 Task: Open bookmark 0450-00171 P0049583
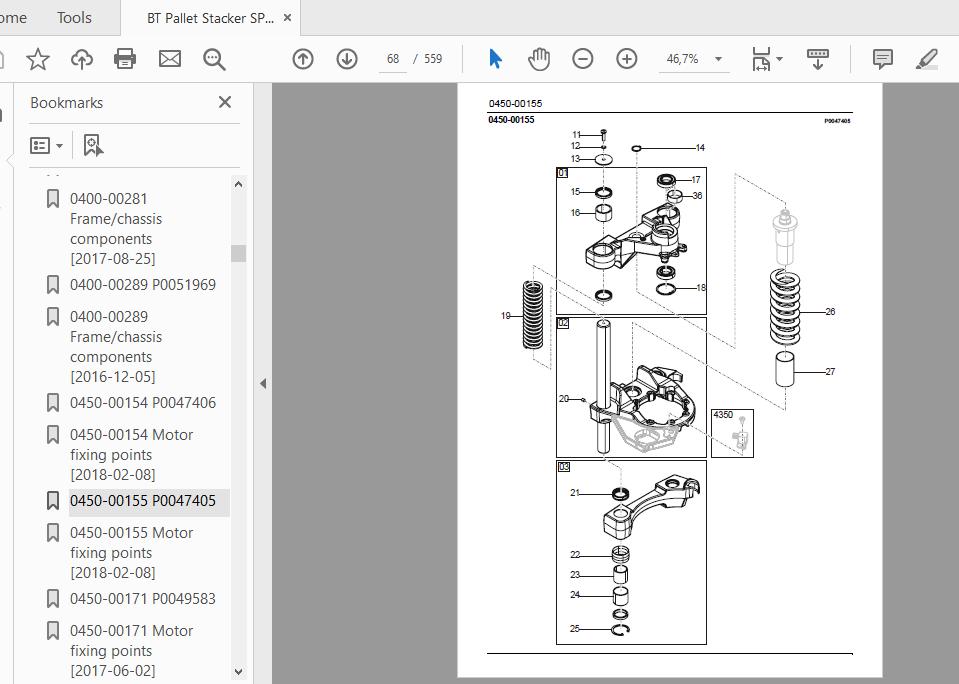pos(143,598)
